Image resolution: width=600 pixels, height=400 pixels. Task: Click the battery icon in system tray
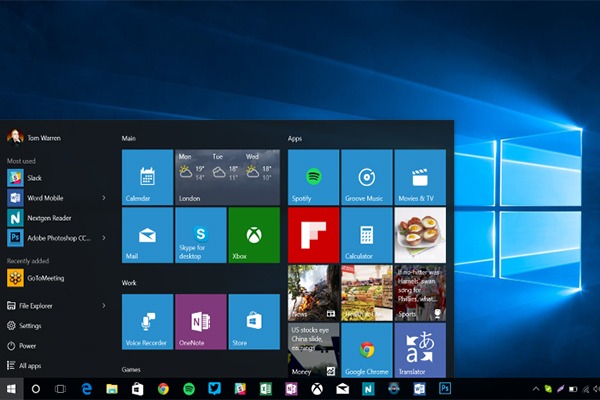(x=573, y=389)
